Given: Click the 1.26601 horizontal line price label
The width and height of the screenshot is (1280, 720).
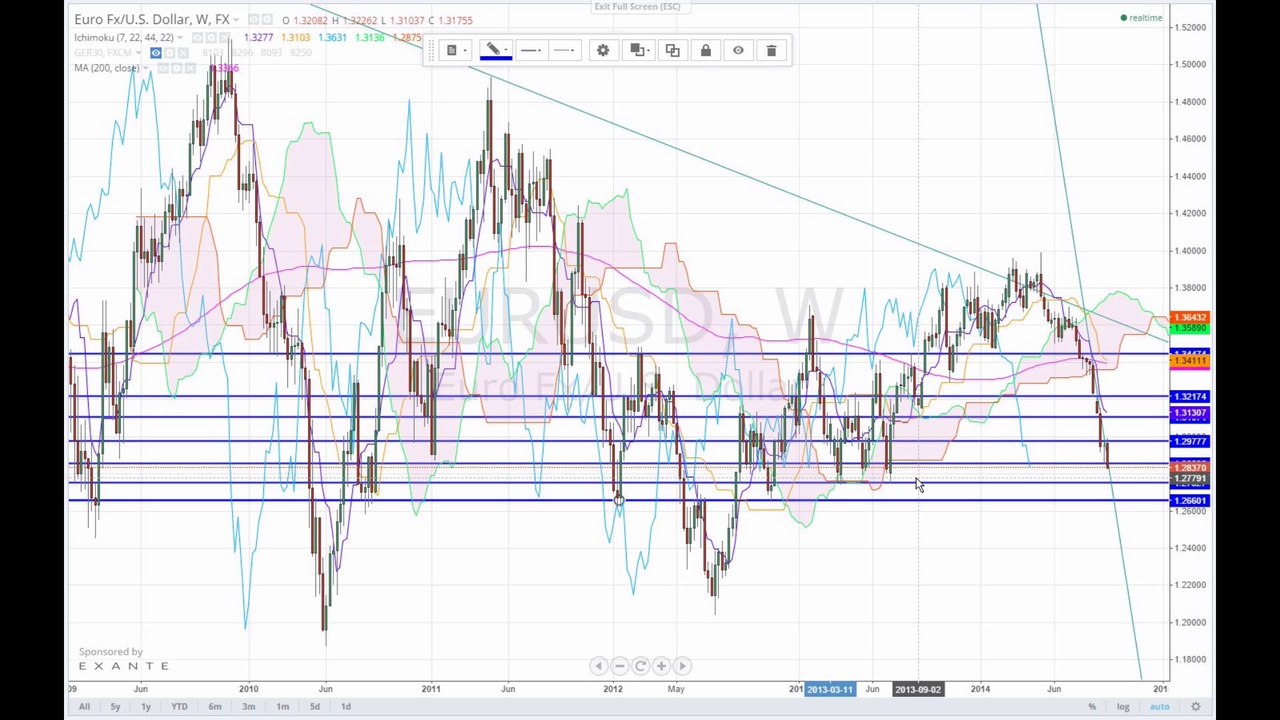Looking at the screenshot, I should tap(1190, 501).
